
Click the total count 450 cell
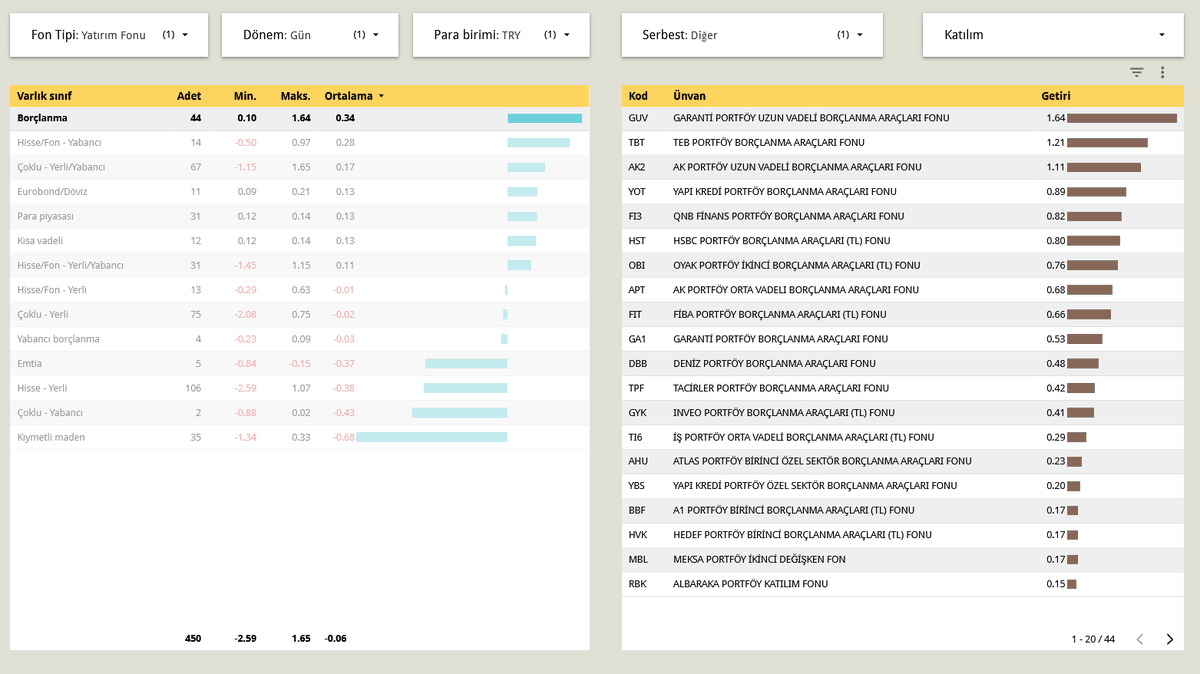192,638
